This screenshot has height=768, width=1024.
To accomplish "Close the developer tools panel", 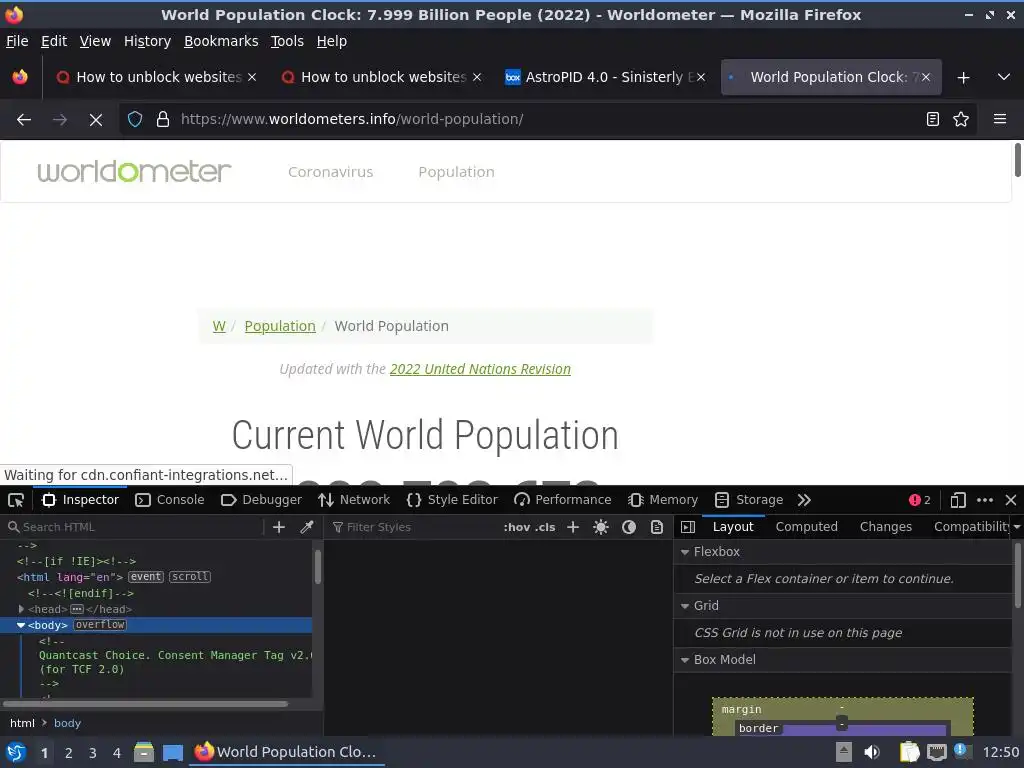I will [x=1011, y=500].
